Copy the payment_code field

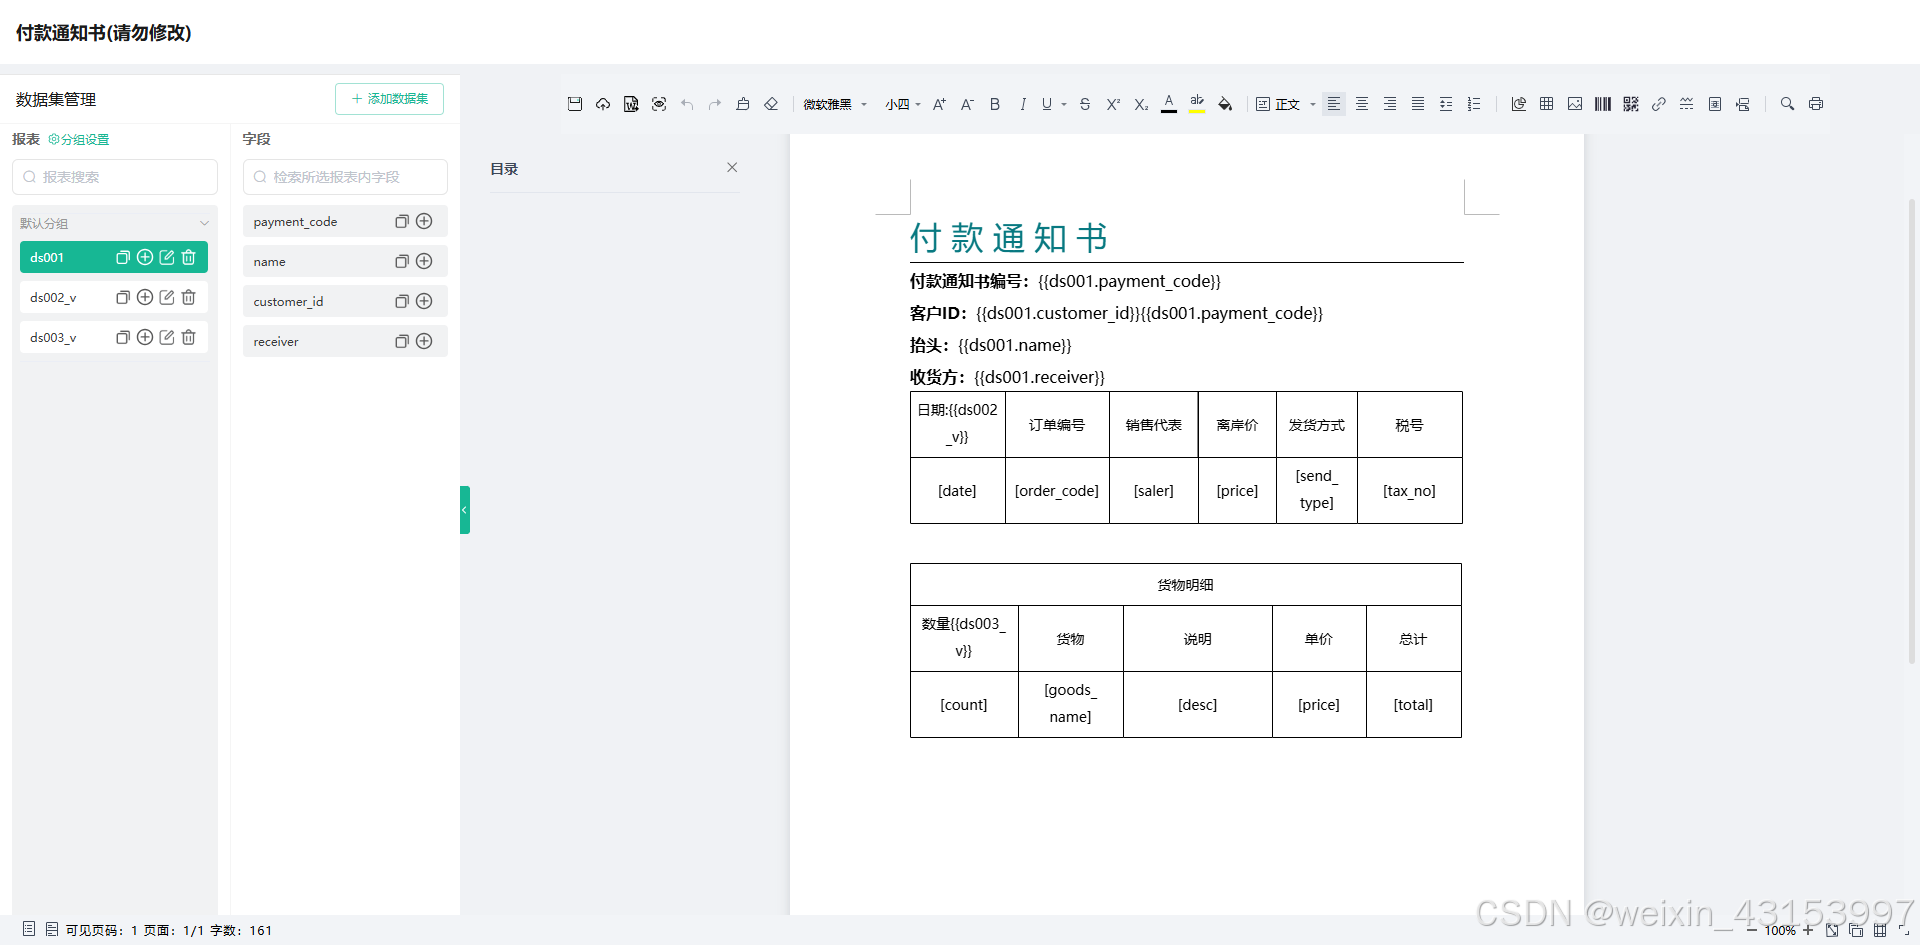click(402, 222)
